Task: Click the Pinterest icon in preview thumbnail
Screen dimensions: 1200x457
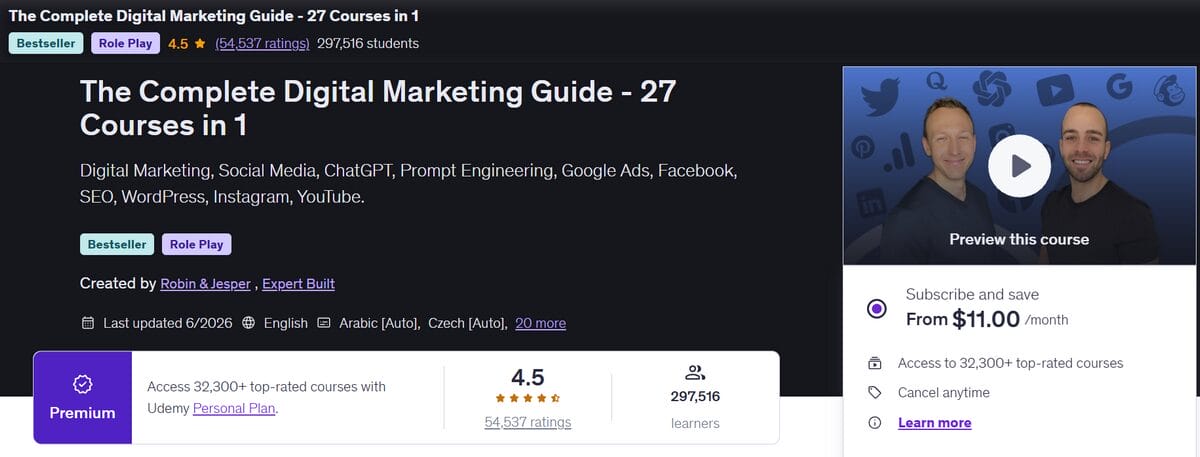Action: coord(862,148)
